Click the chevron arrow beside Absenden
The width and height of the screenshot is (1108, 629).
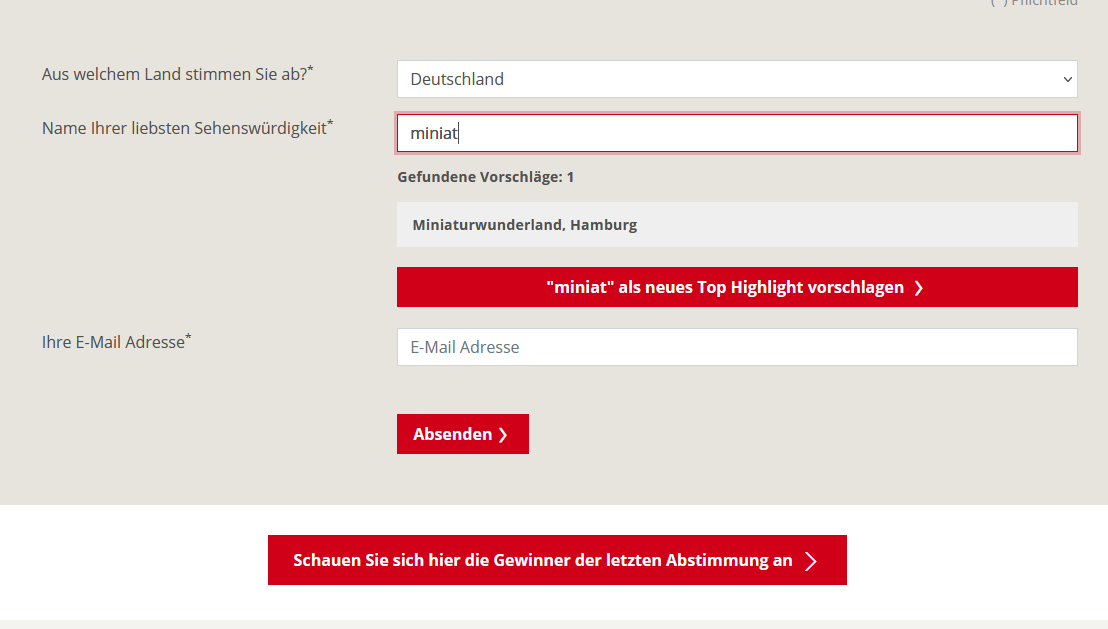(x=503, y=435)
